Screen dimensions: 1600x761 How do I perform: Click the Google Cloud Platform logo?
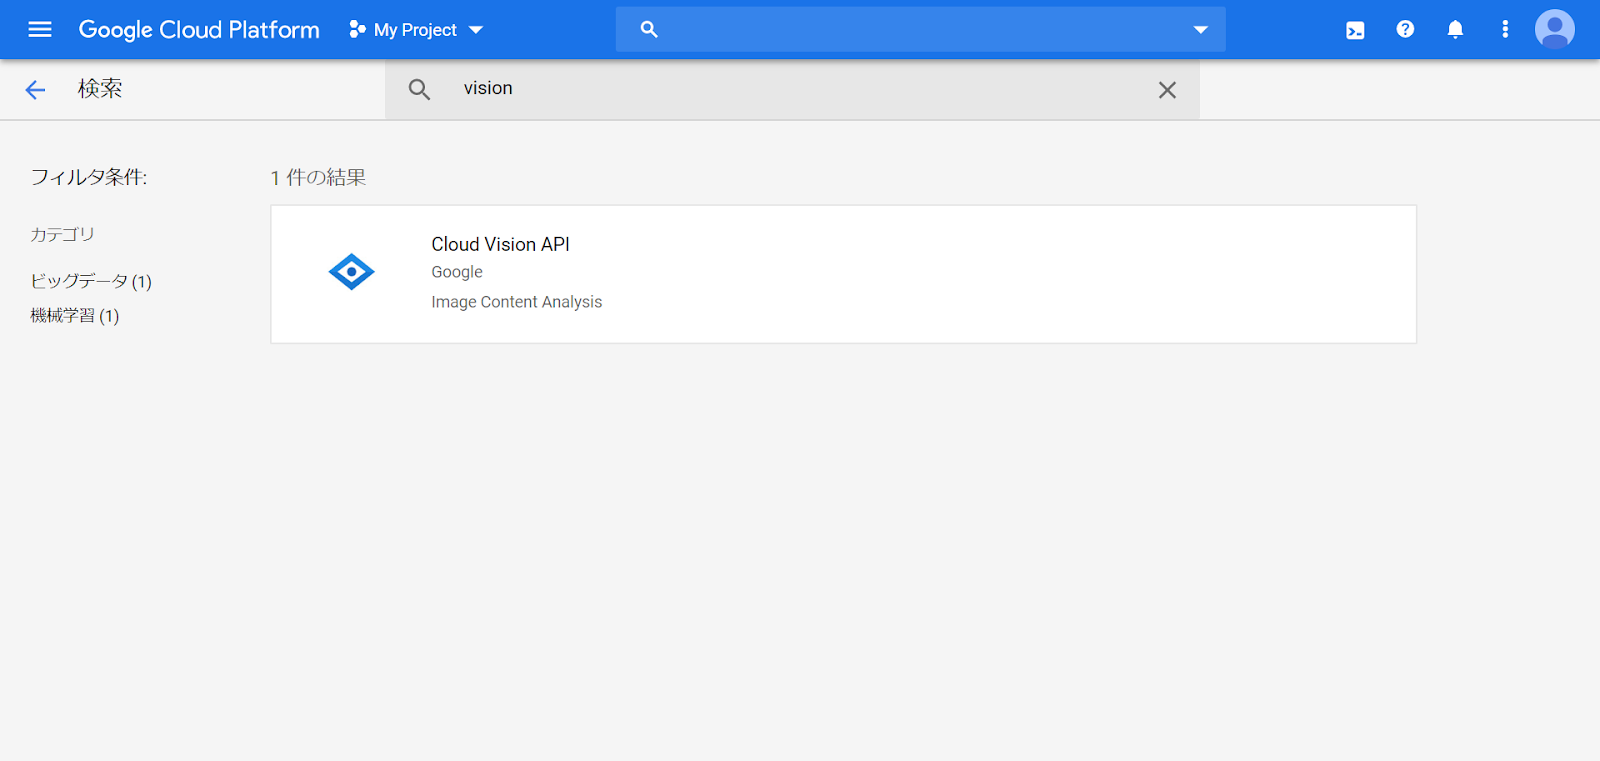199,30
